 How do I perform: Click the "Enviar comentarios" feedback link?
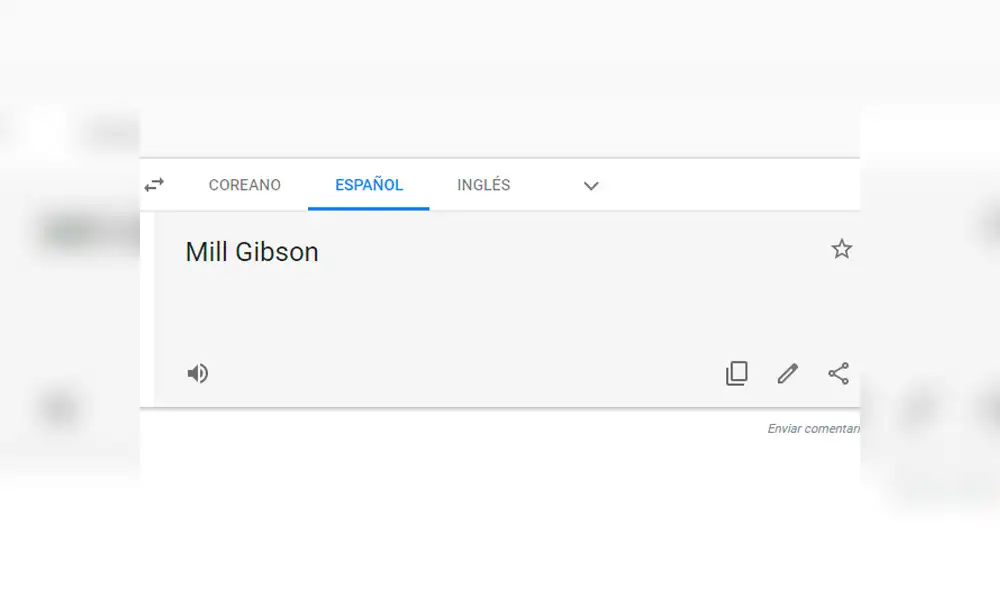(813, 428)
